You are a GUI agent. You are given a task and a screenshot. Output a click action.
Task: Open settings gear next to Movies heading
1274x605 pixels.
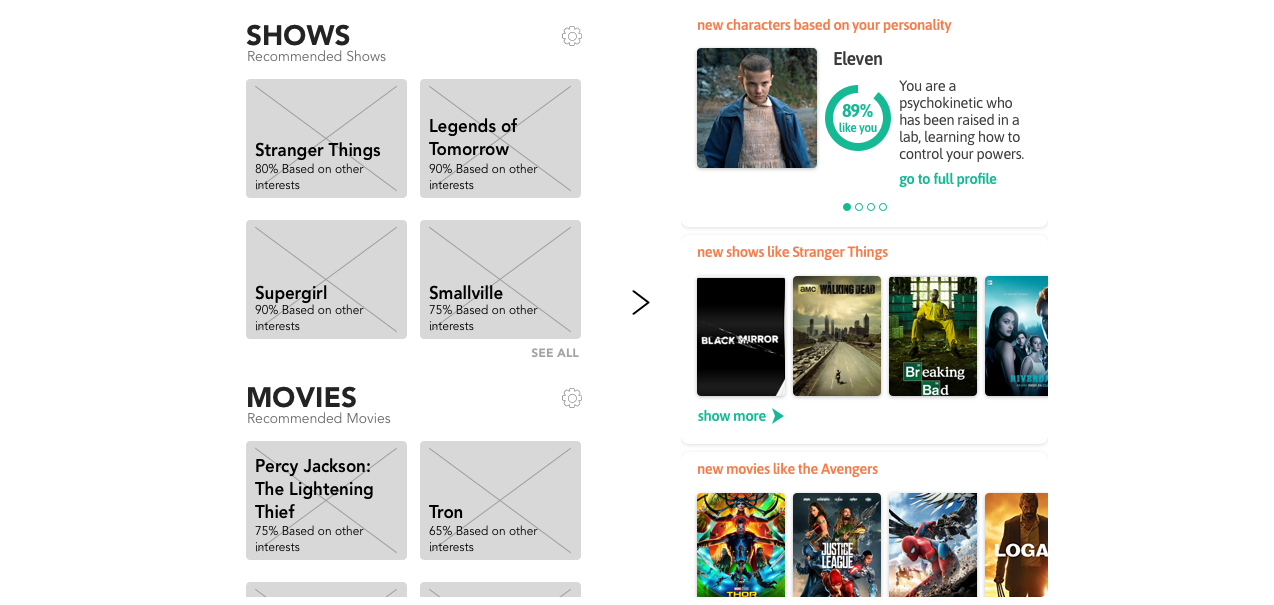(x=572, y=398)
